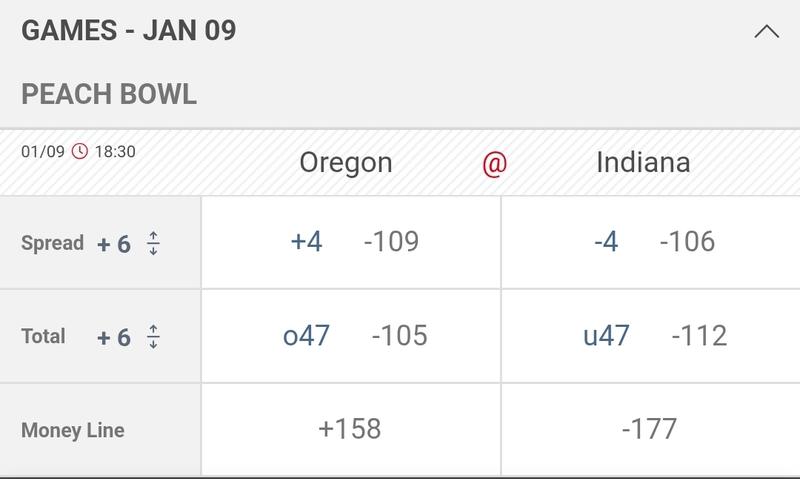Screen dimensions: 800x479
Task: Expand Spread alternate lines arrows icon
Action: click(x=153, y=243)
